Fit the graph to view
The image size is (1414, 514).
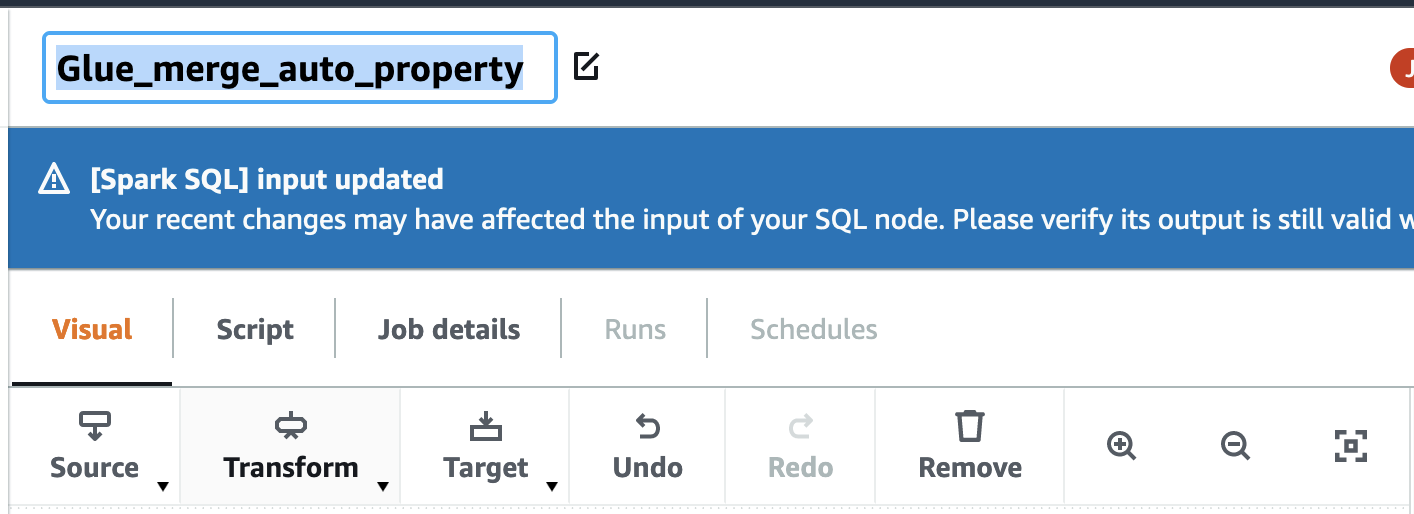1350,446
